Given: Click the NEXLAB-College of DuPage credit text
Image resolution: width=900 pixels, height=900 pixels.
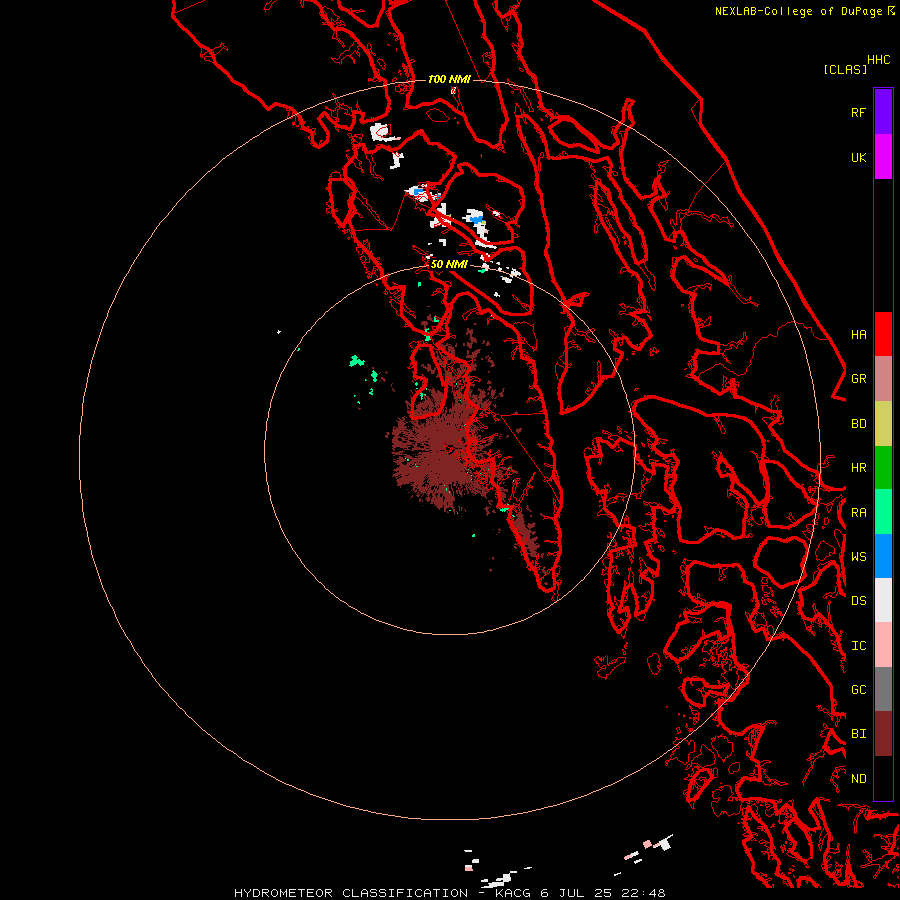Looking at the screenshot, I should pyautogui.click(x=805, y=11).
